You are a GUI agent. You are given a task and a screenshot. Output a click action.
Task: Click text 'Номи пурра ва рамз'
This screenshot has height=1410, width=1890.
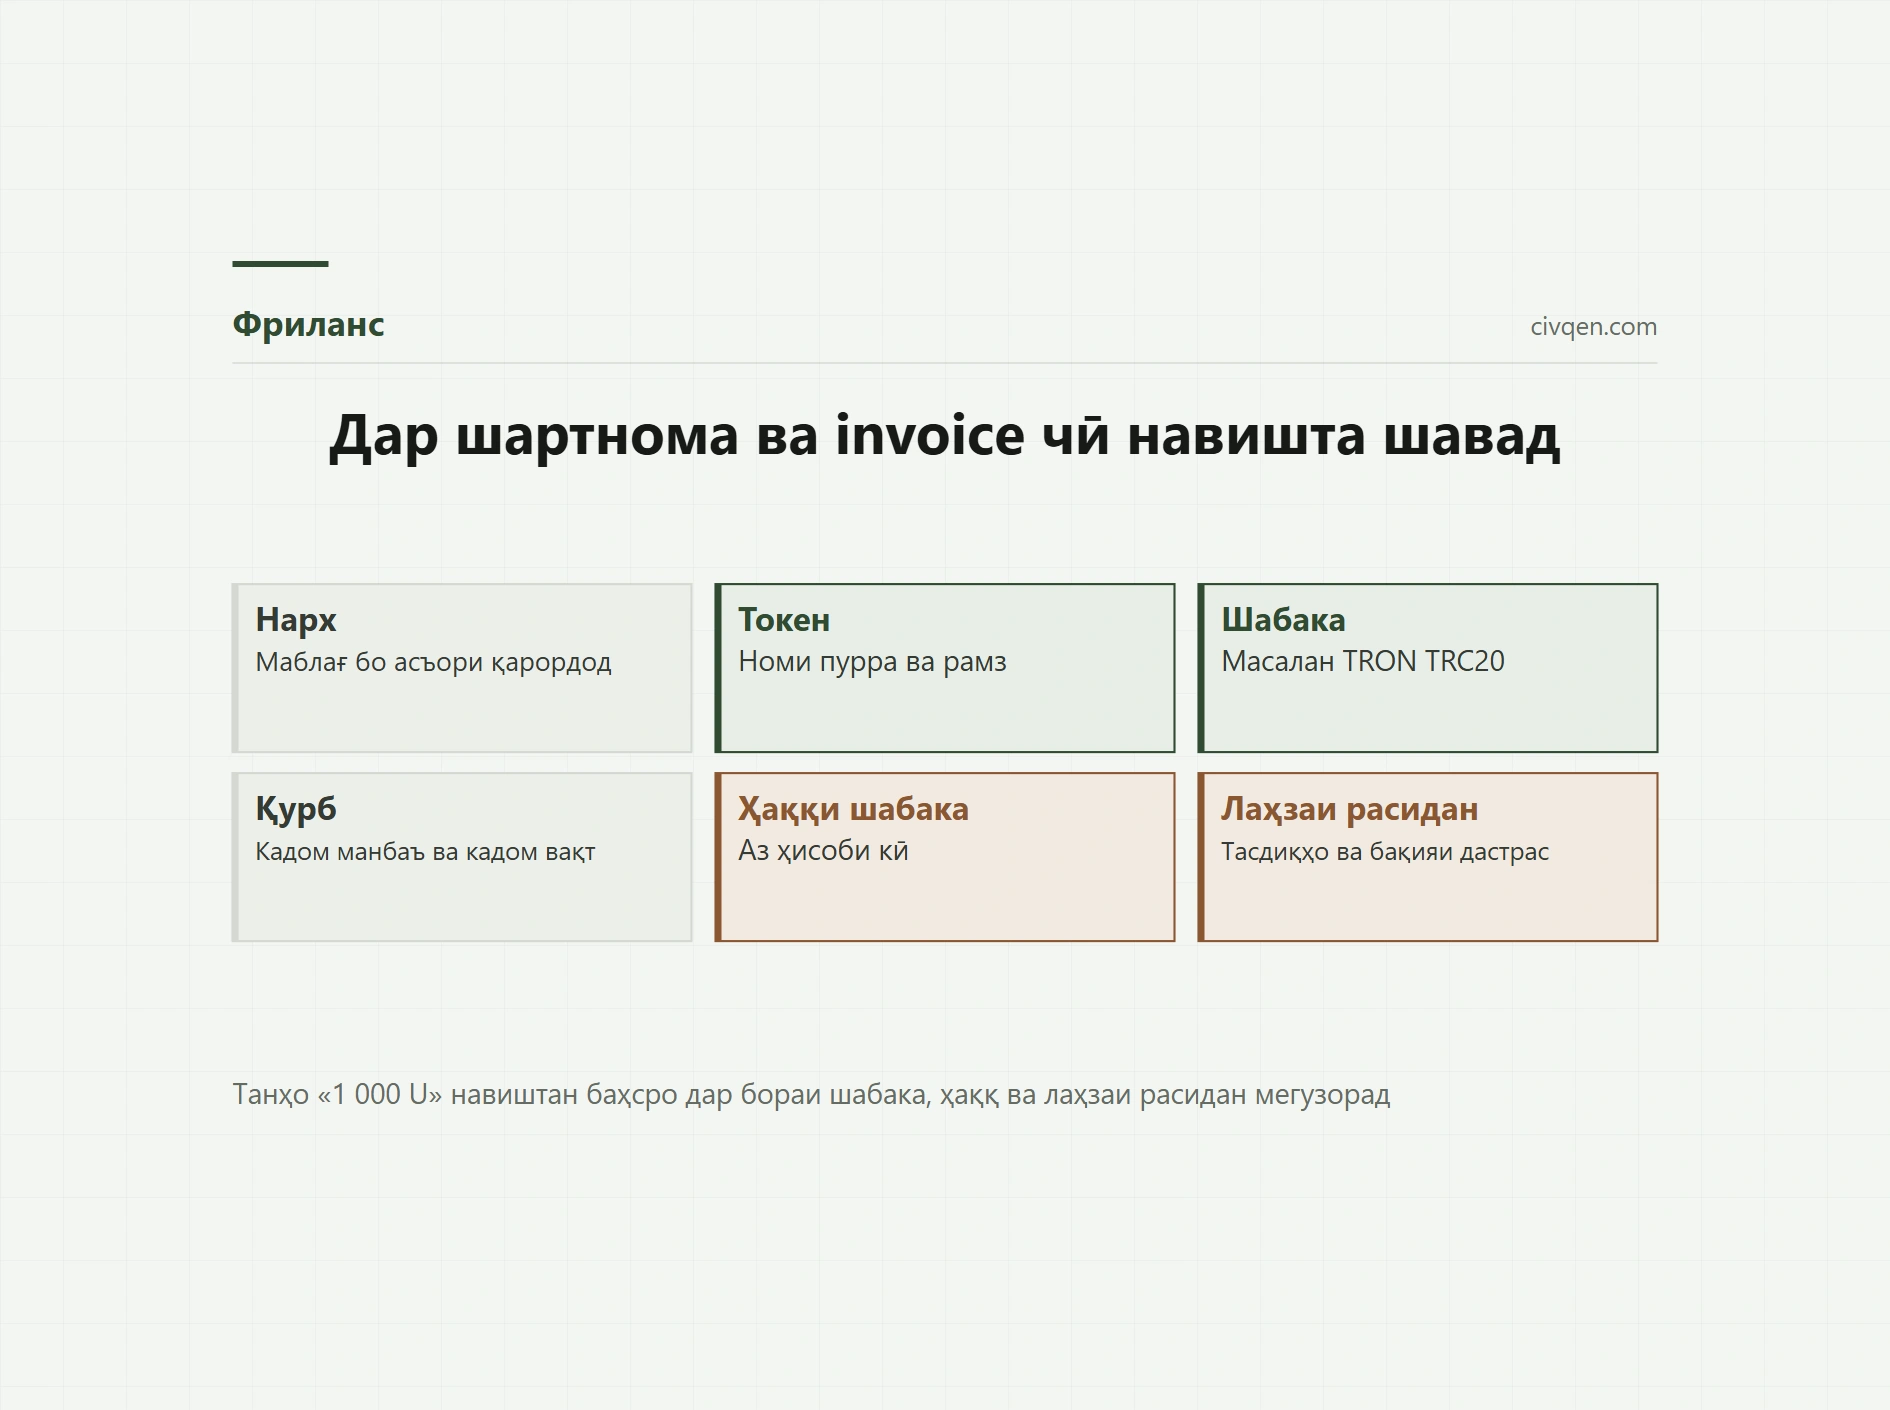872,662
